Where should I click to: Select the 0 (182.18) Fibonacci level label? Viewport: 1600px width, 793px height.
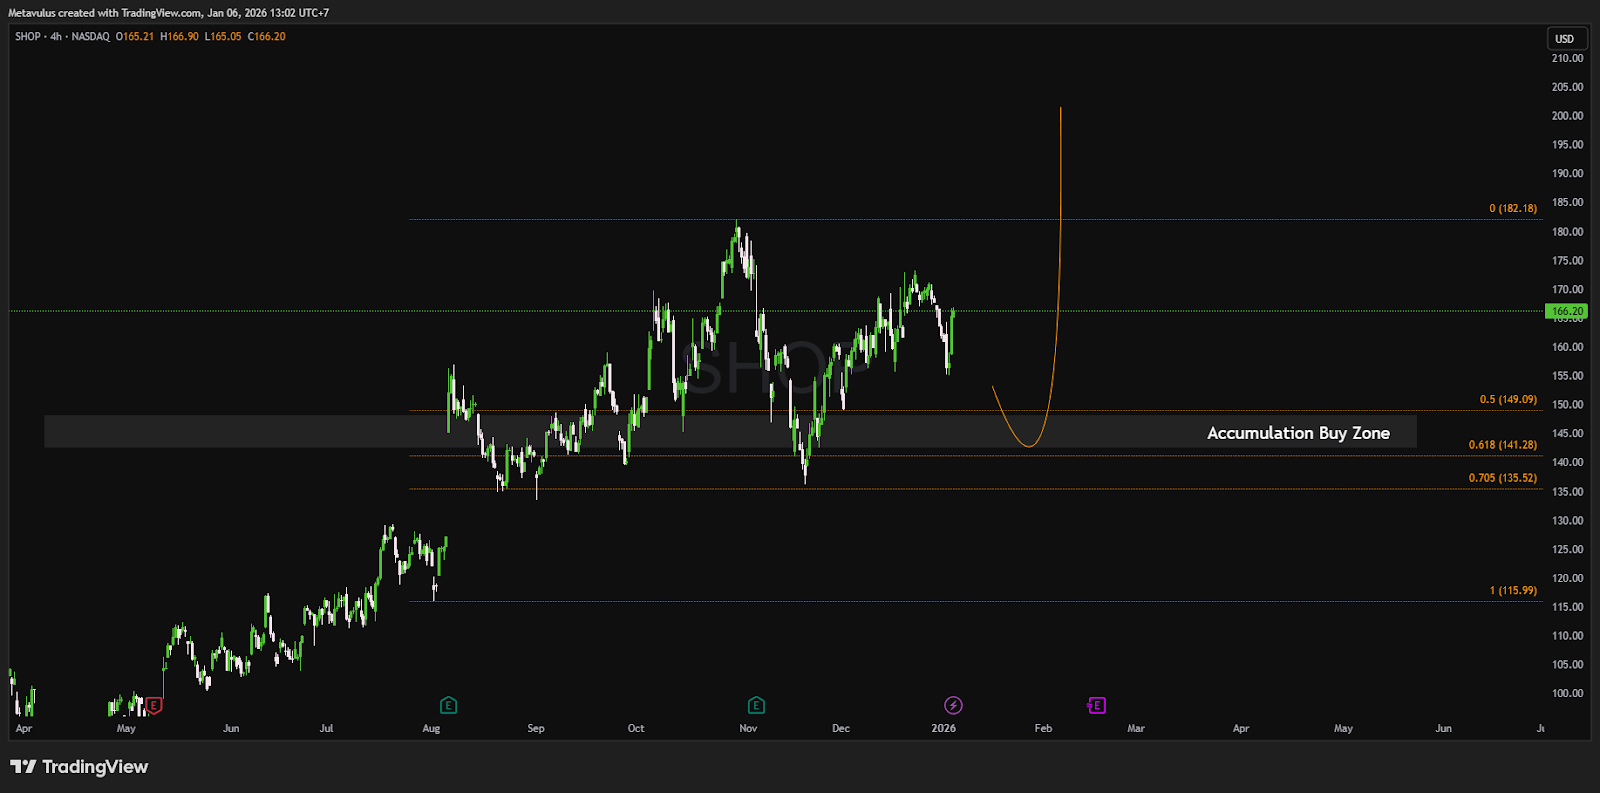click(x=1512, y=208)
